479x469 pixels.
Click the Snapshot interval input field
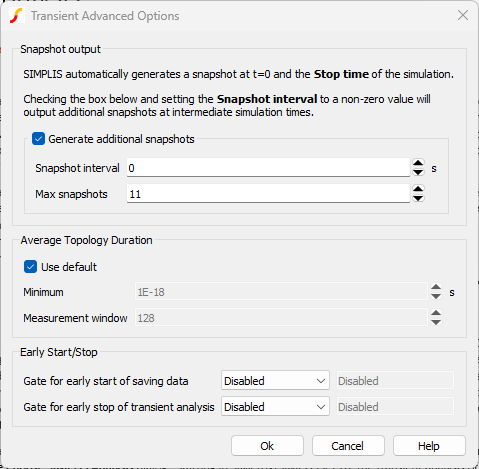click(268, 168)
